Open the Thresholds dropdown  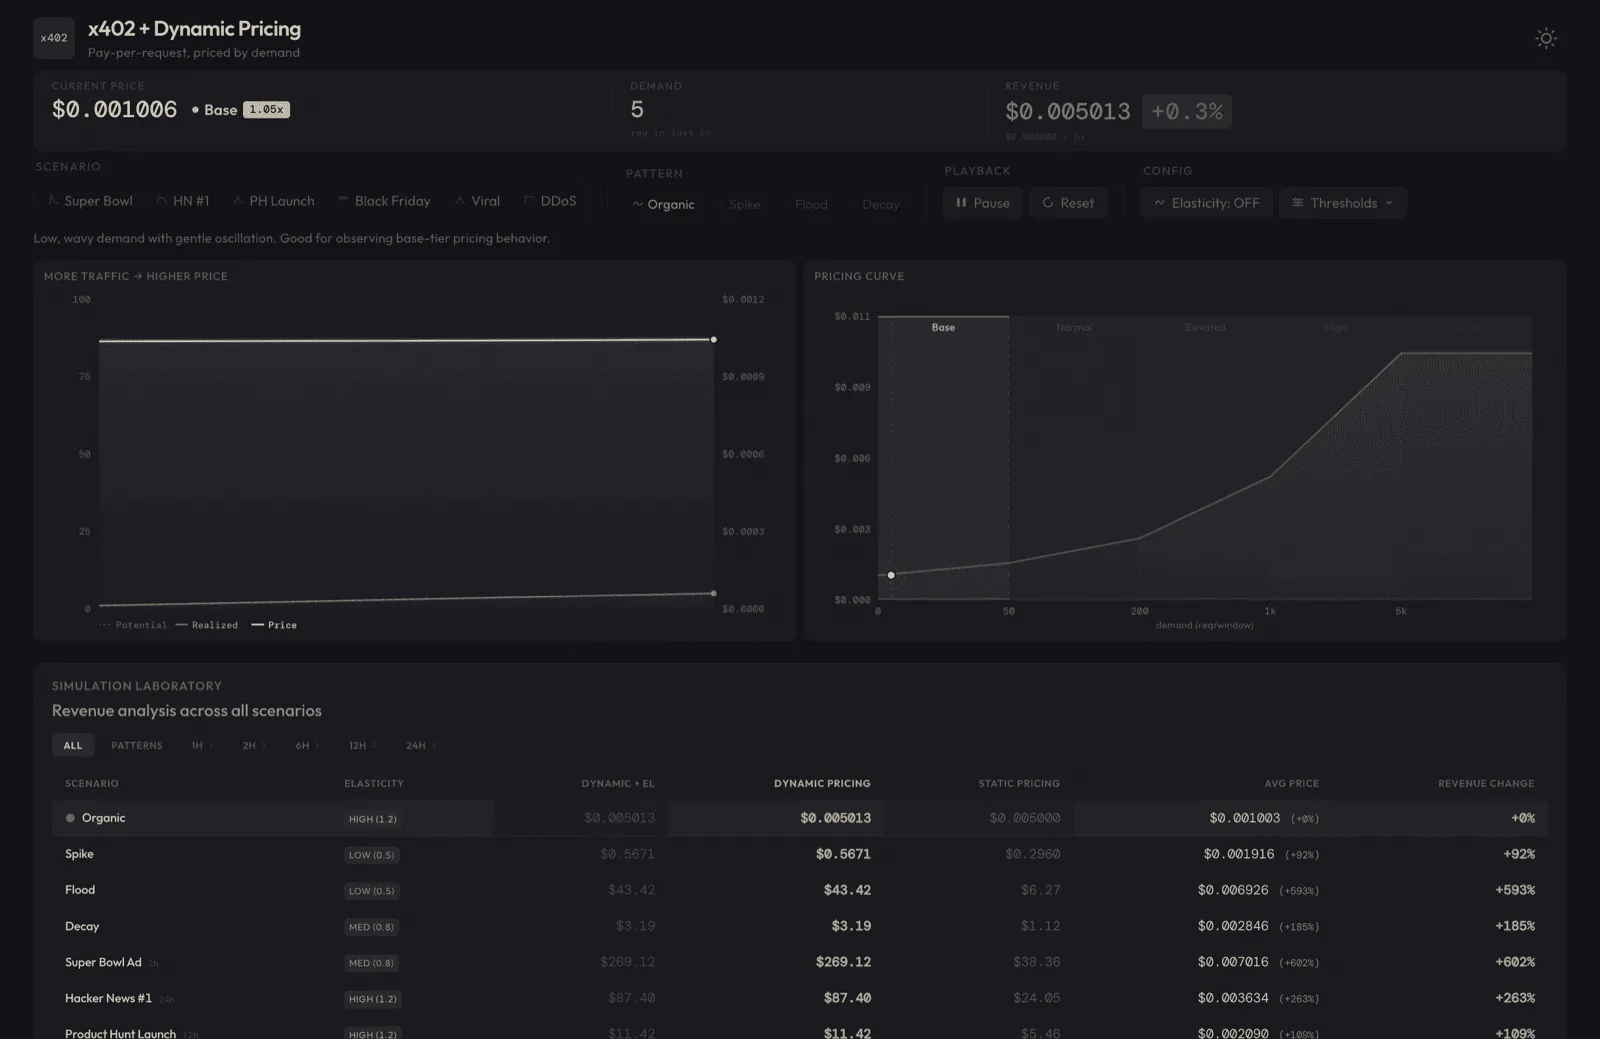point(1342,203)
